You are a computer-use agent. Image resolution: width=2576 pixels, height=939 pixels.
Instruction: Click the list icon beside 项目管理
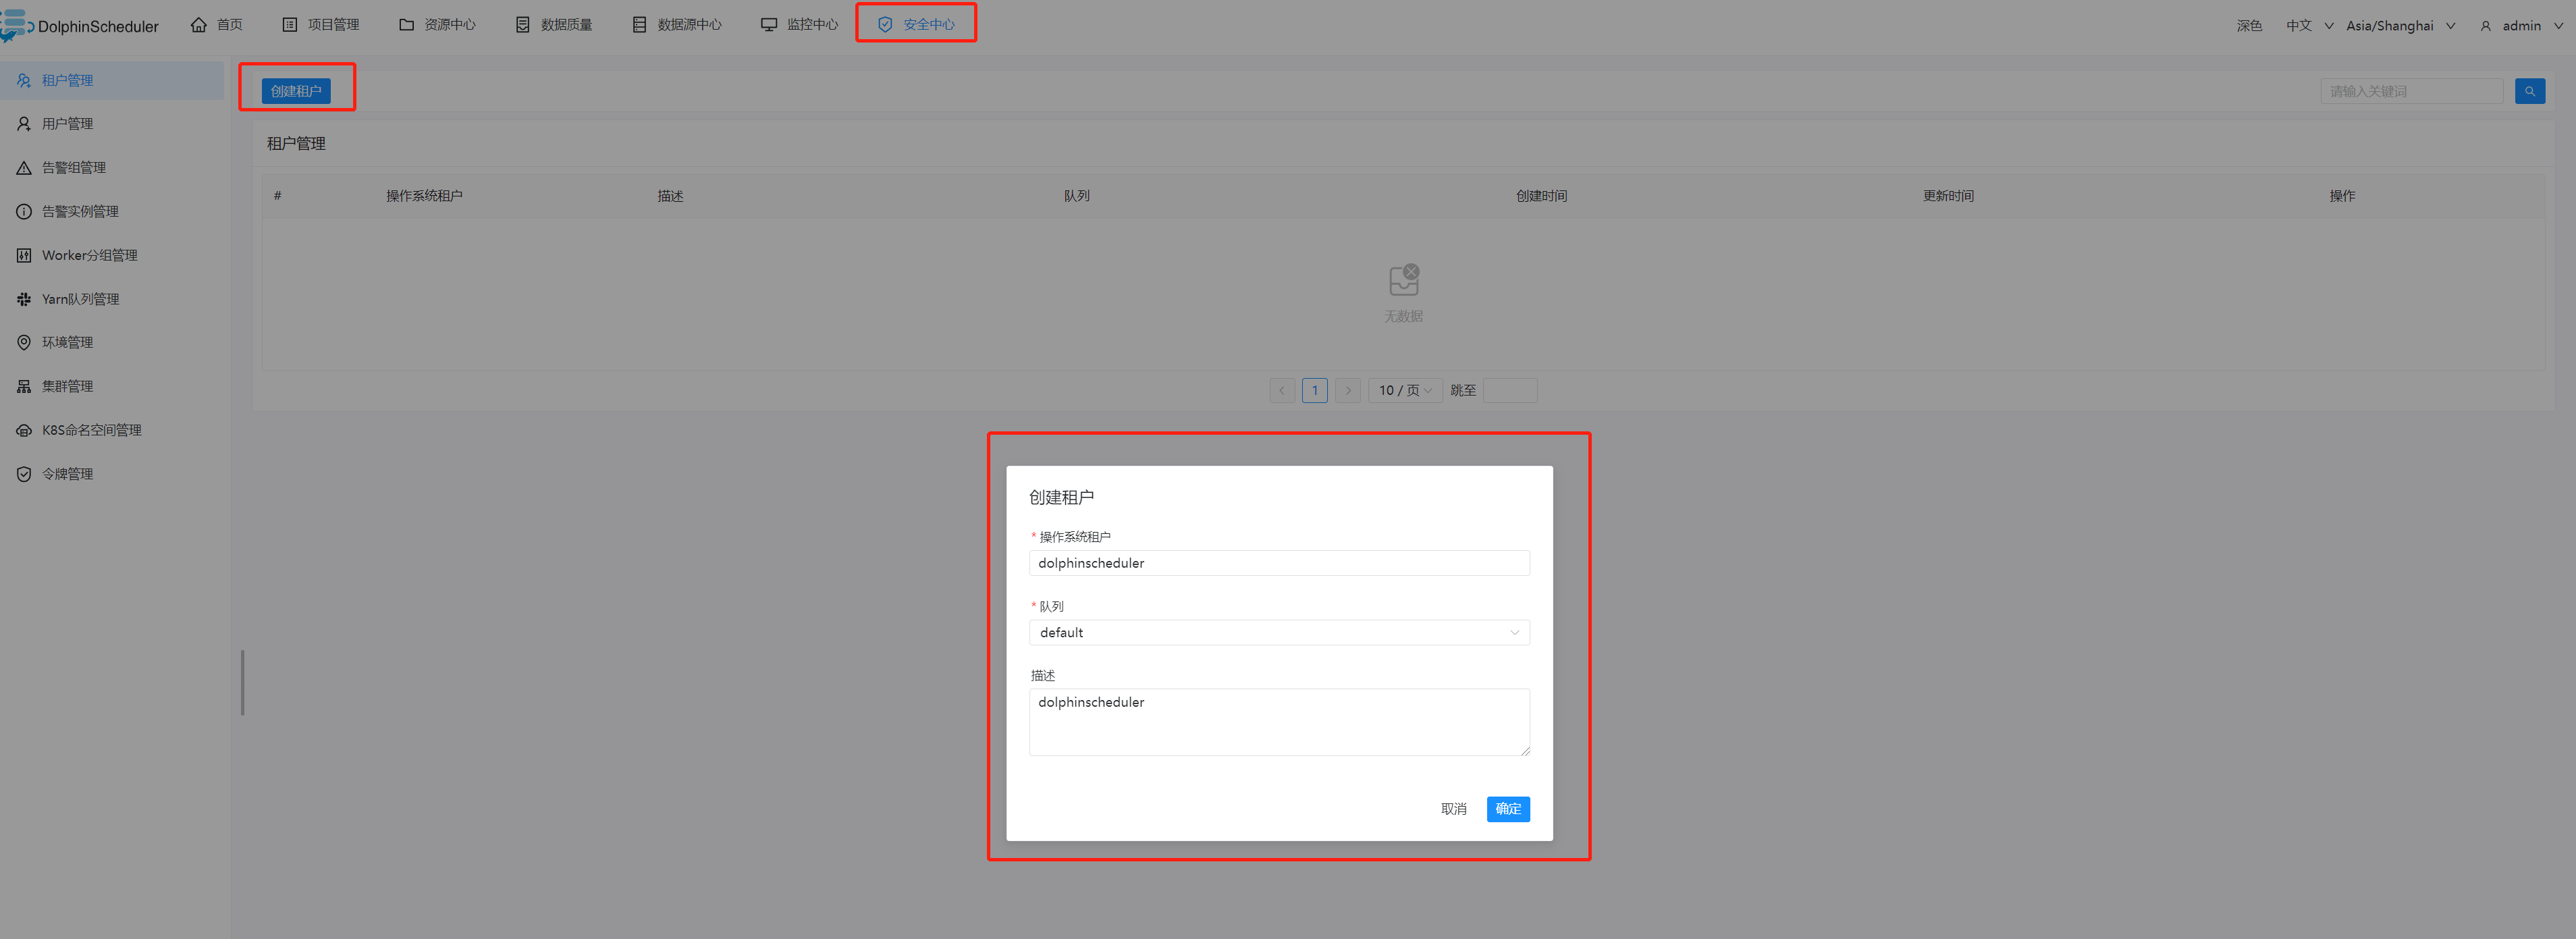pyautogui.click(x=290, y=24)
